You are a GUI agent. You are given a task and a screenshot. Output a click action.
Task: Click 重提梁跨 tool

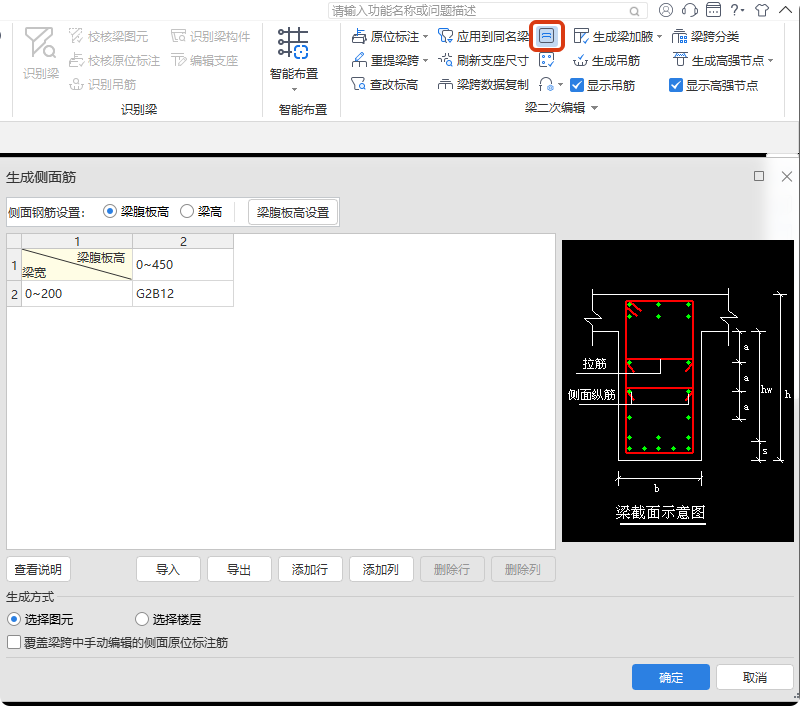386,61
